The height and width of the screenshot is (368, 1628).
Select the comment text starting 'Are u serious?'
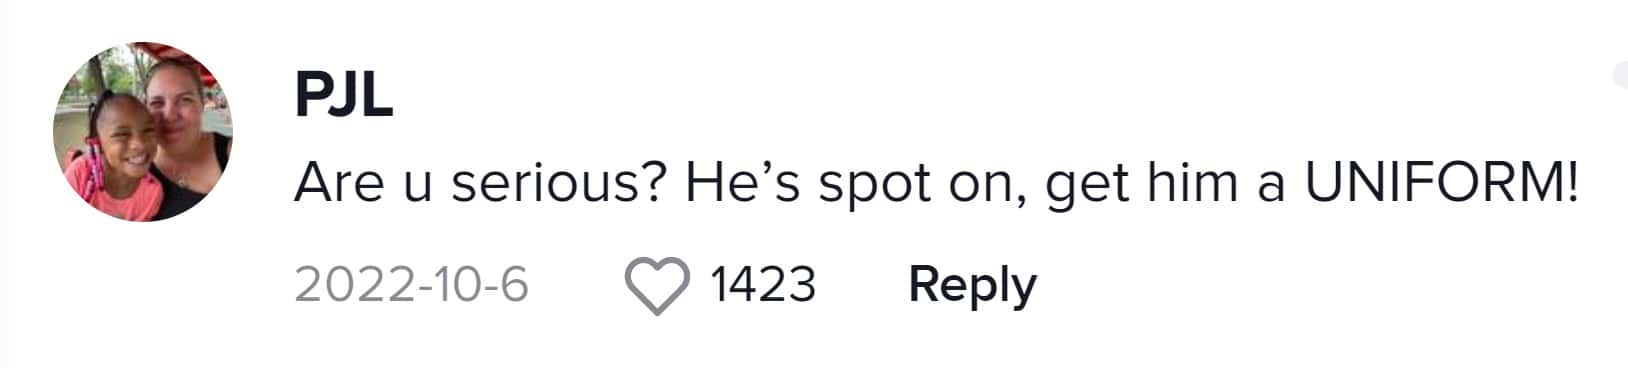click(x=936, y=184)
